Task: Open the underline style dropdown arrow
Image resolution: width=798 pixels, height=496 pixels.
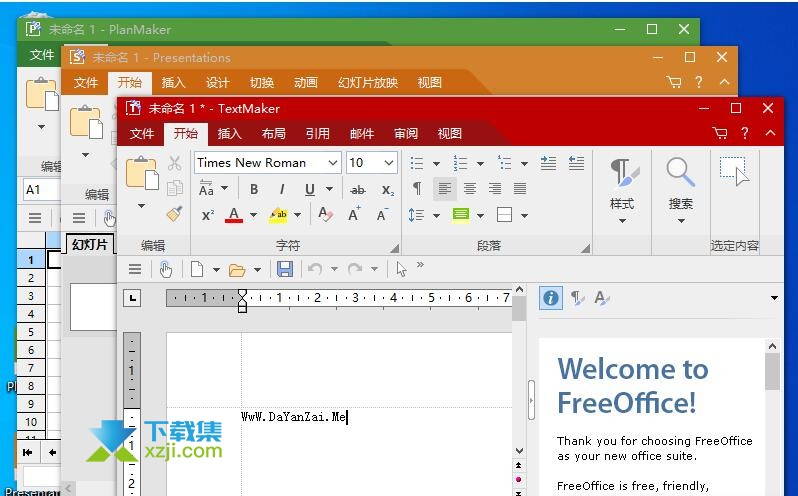Action: (330, 189)
